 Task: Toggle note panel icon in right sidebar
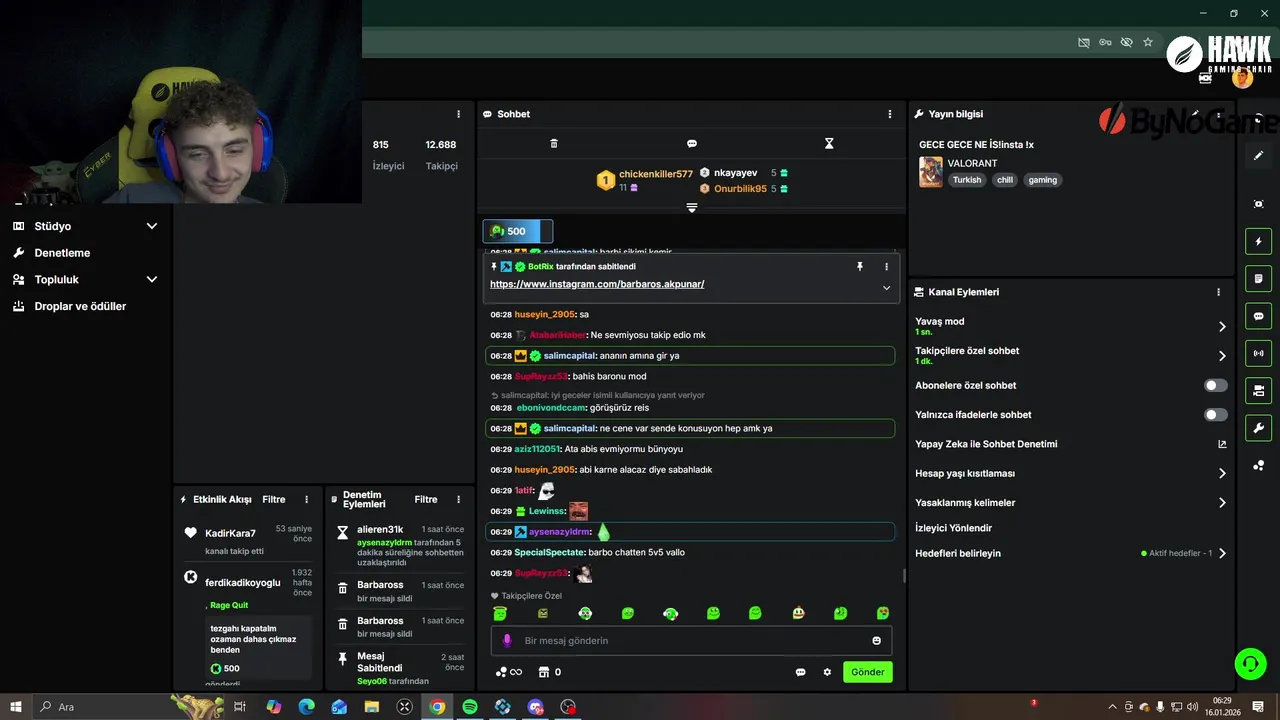tap(1258, 278)
